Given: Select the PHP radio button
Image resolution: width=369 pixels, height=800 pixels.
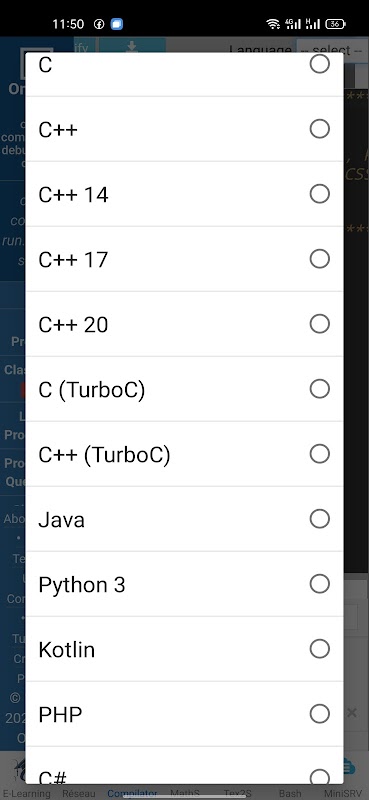Looking at the screenshot, I should coord(319,714).
